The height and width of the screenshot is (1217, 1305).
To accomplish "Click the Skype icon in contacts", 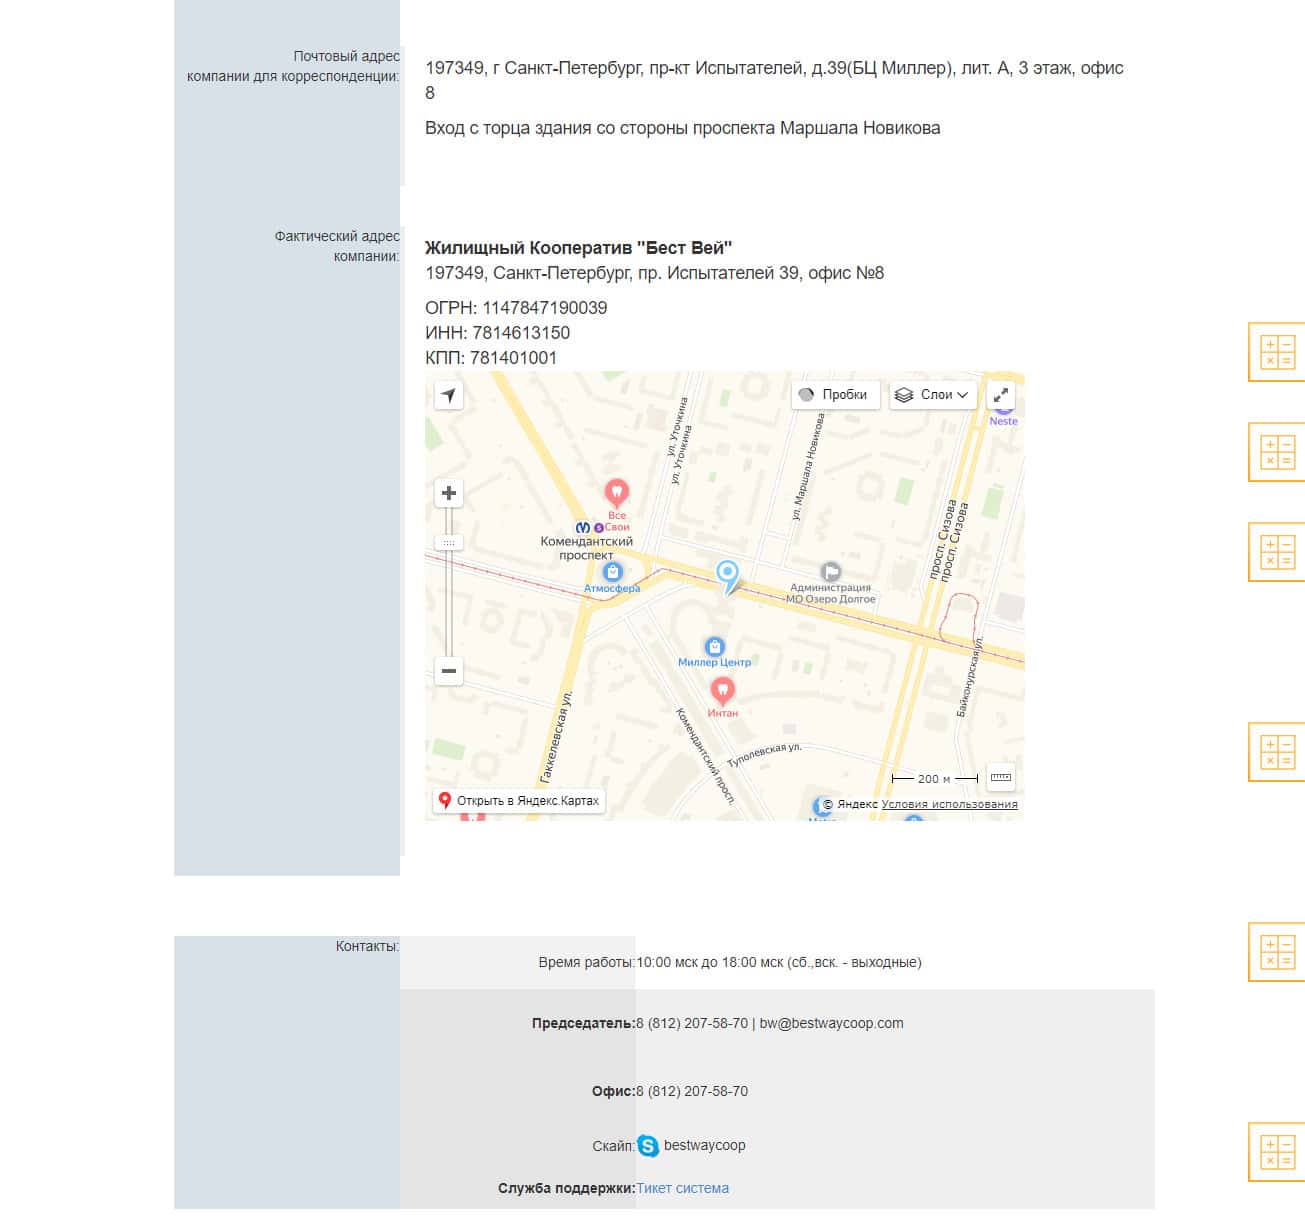I will [648, 1146].
